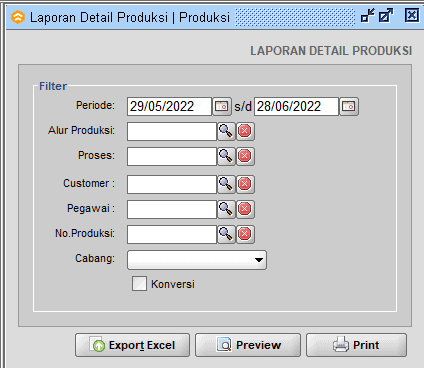This screenshot has width=424, height=368.
Task: Open the Alur Produksi search lookup
Action: [226, 131]
